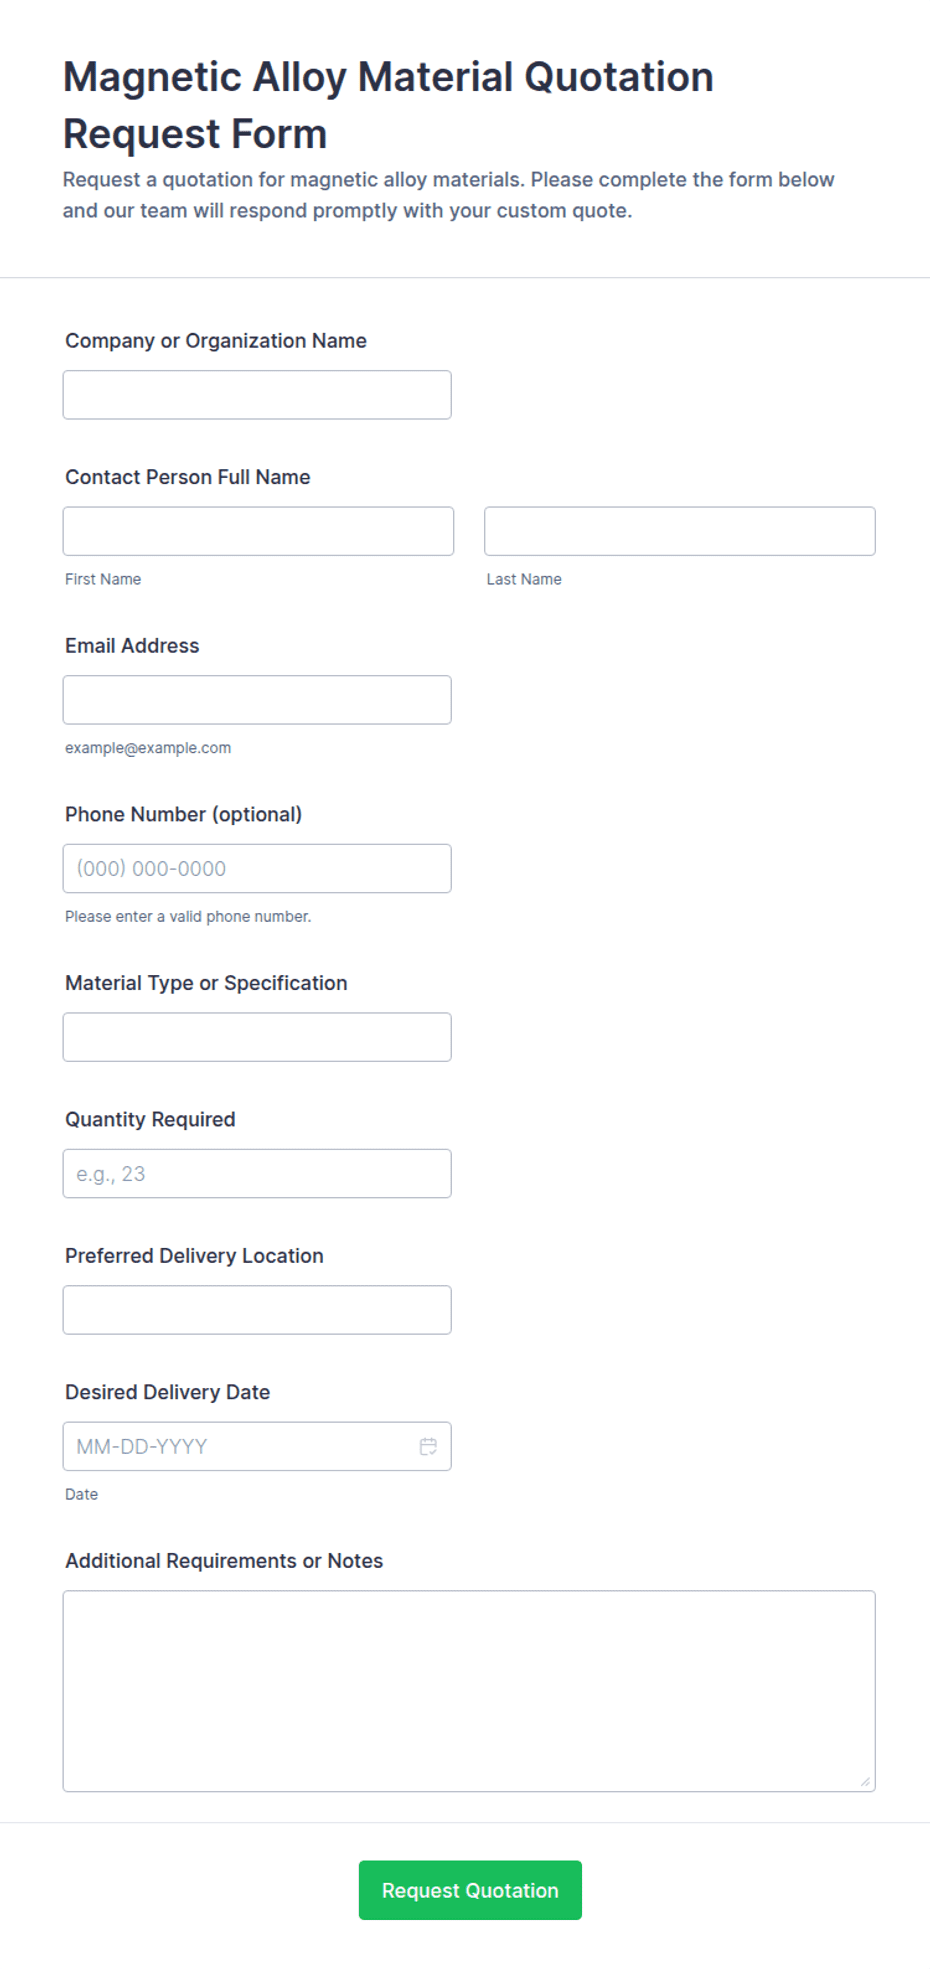Focus the Desired Delivery Date input

pyautogui.click(x=257, y=1446)
